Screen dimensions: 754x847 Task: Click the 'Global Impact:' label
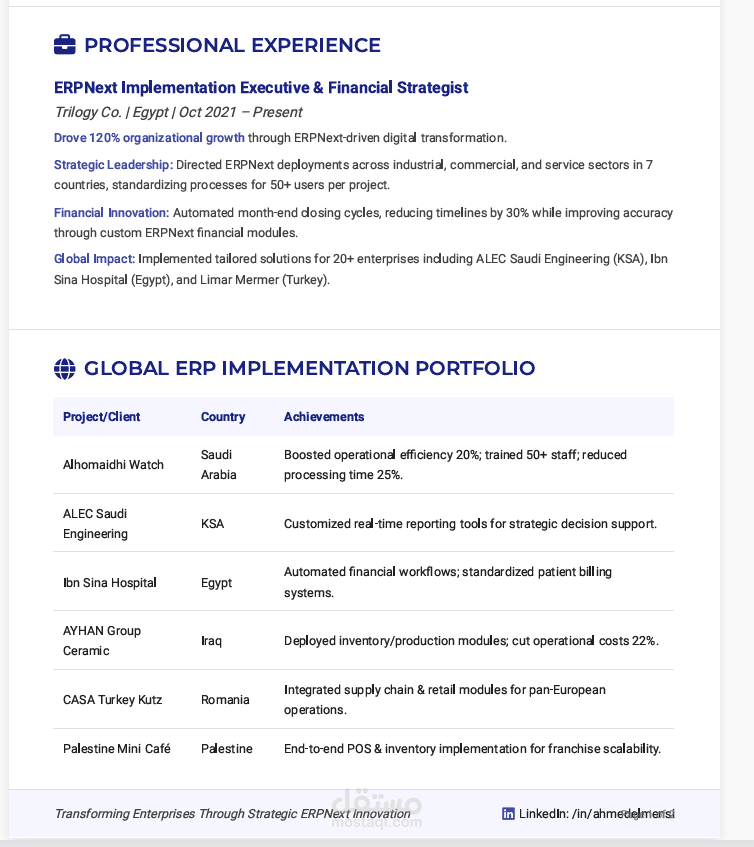(x=95, y=259)
